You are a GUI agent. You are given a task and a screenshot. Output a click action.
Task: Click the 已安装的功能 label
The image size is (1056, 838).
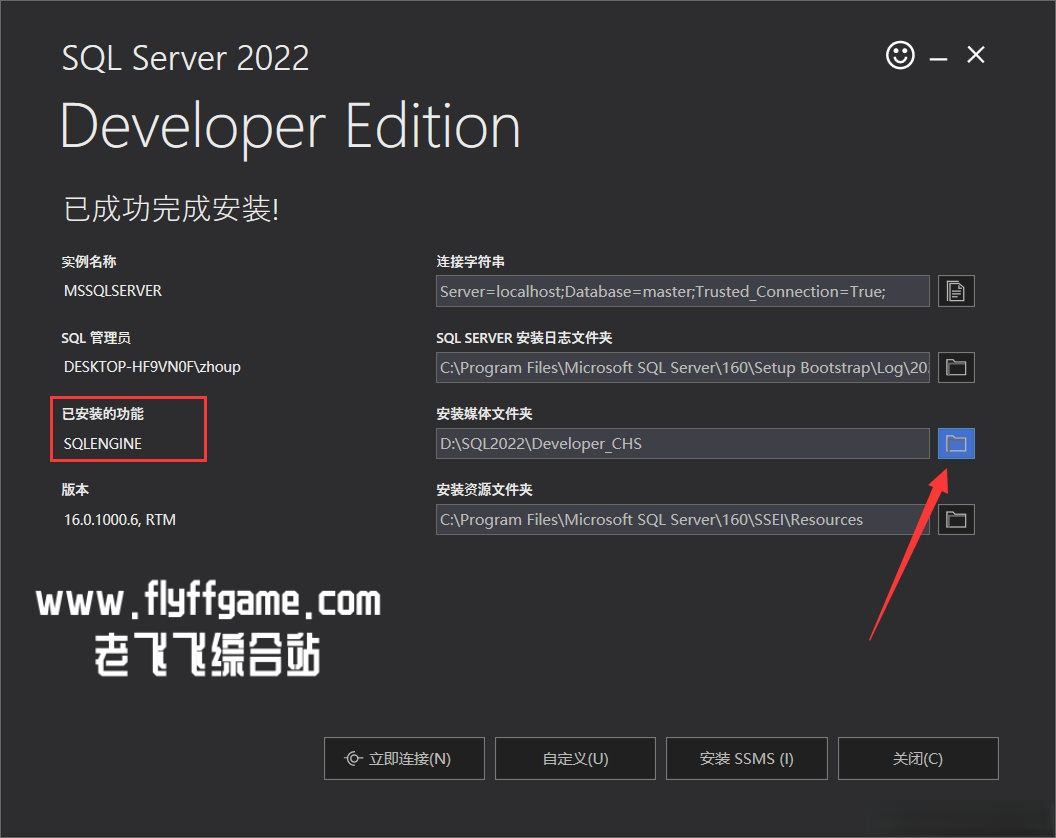coord(102,414)
